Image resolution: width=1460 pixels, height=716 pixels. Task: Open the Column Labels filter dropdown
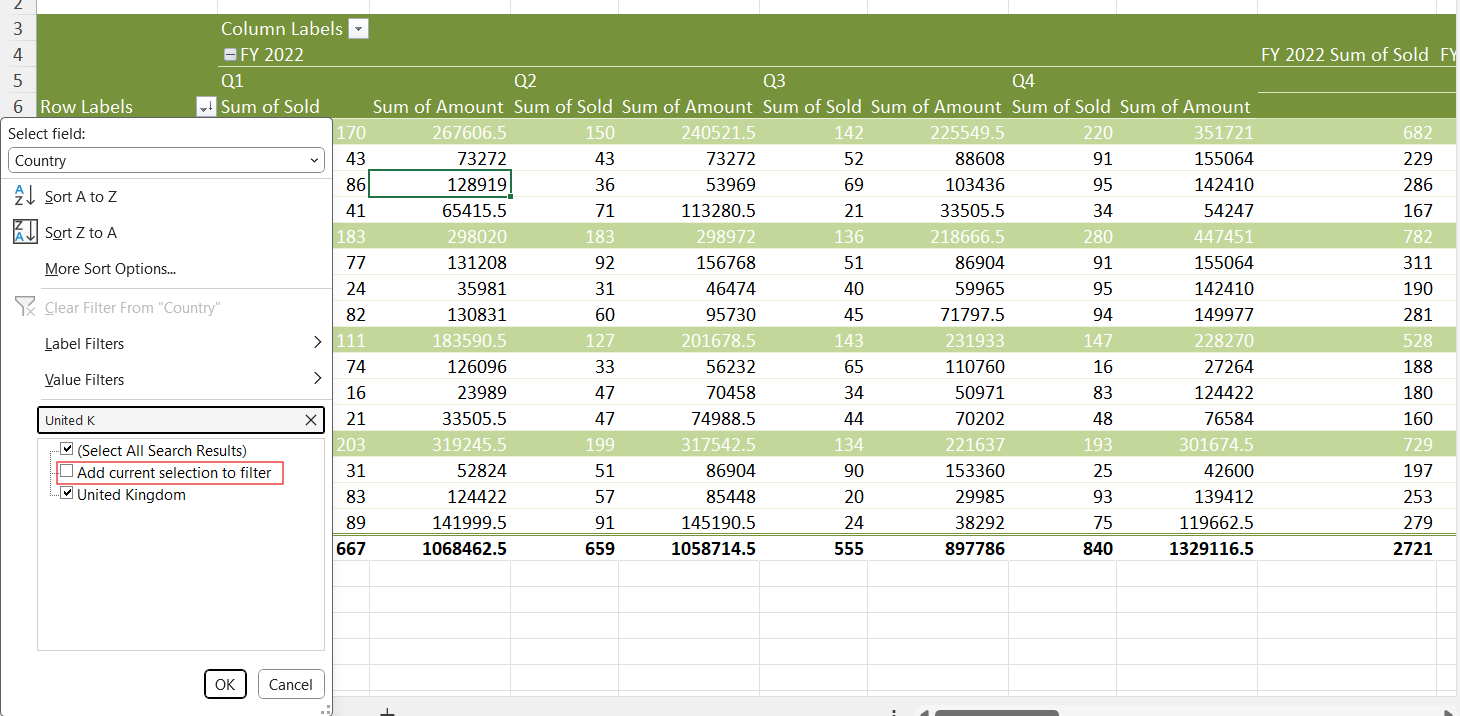(358, 29)
